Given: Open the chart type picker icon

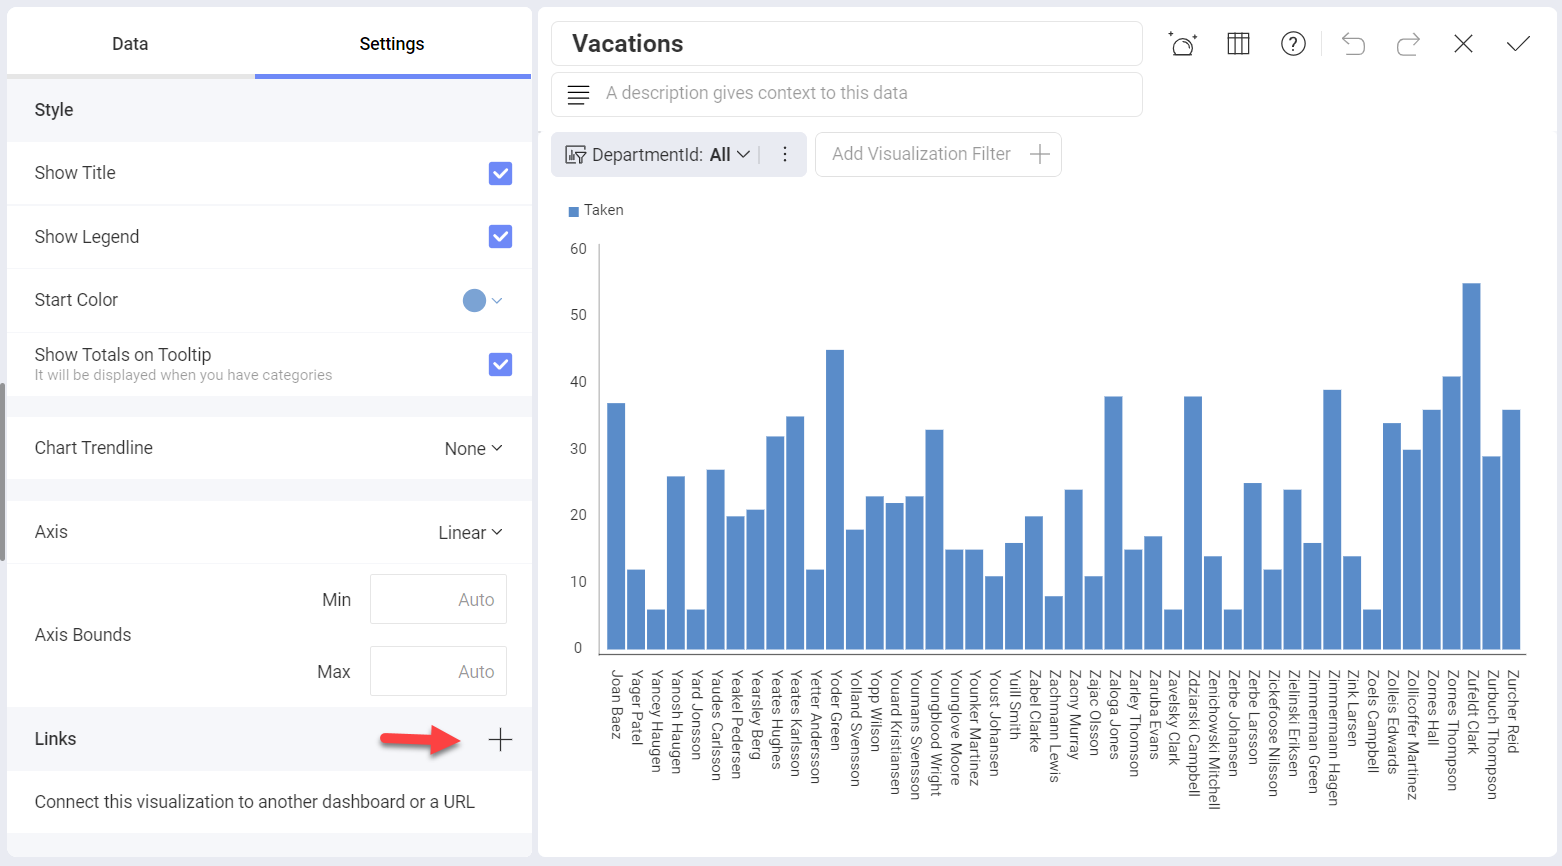Looking at the screenshot, I should coord(1182,44).
